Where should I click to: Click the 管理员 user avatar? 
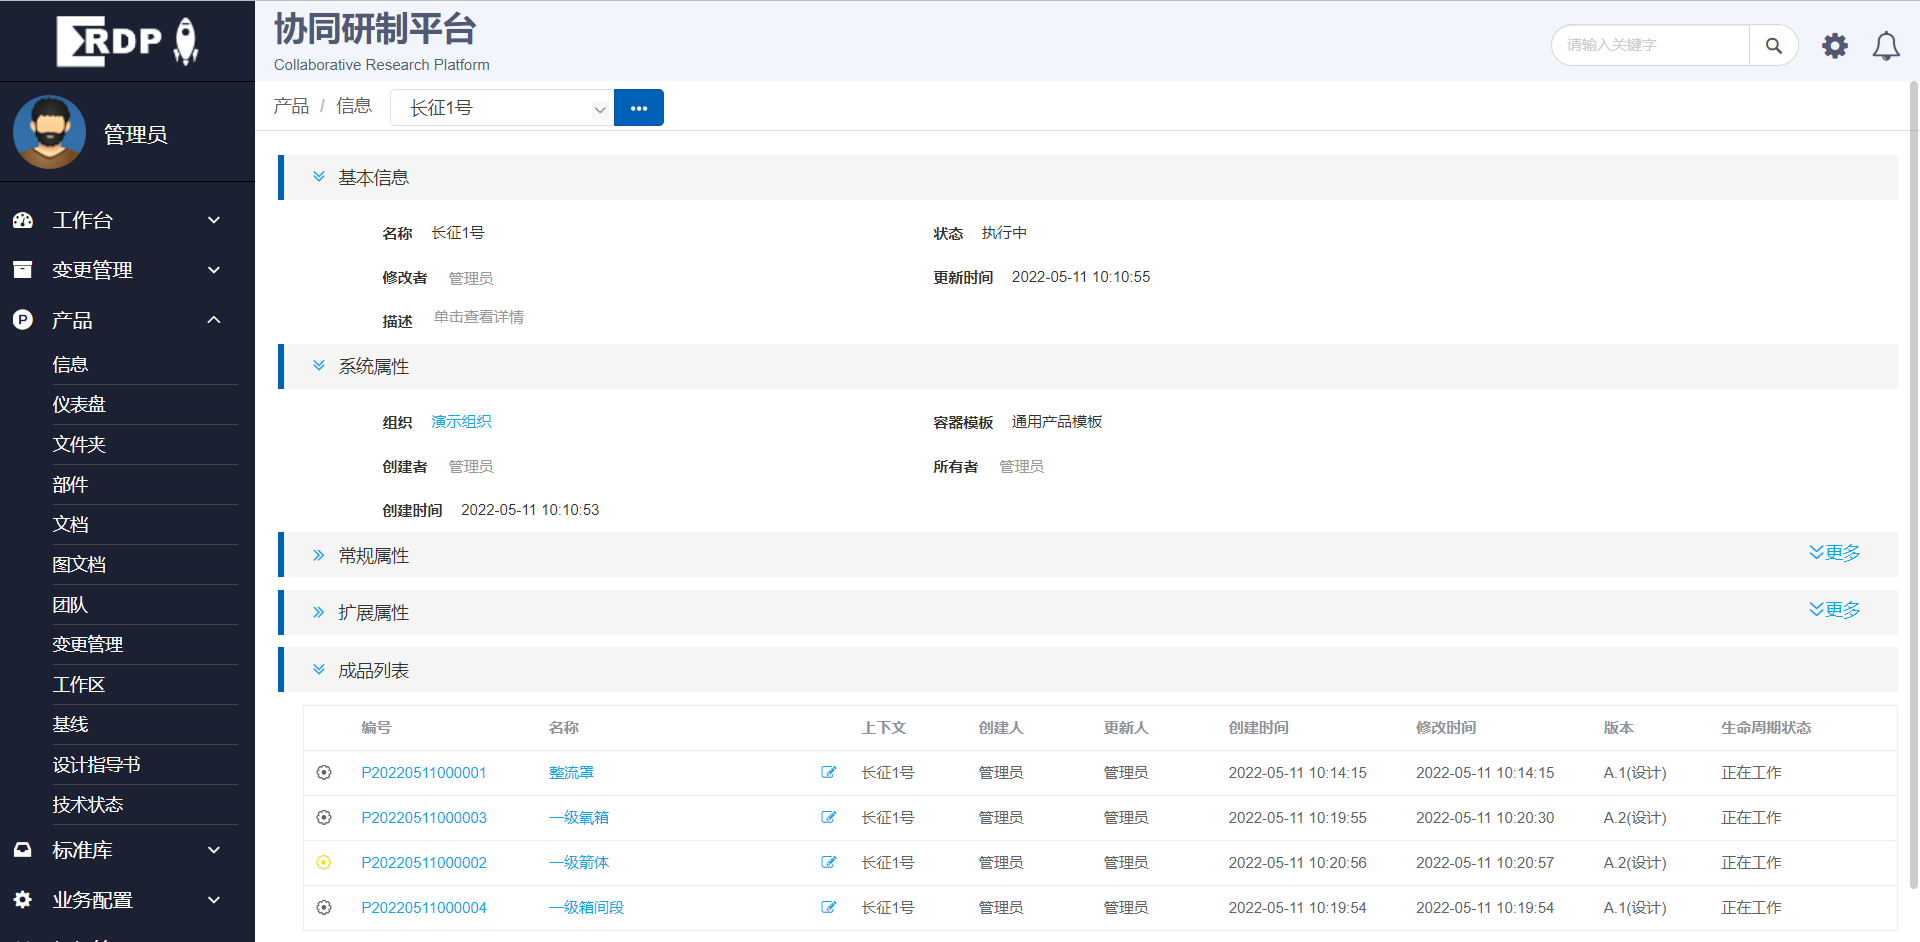[49, 132]
